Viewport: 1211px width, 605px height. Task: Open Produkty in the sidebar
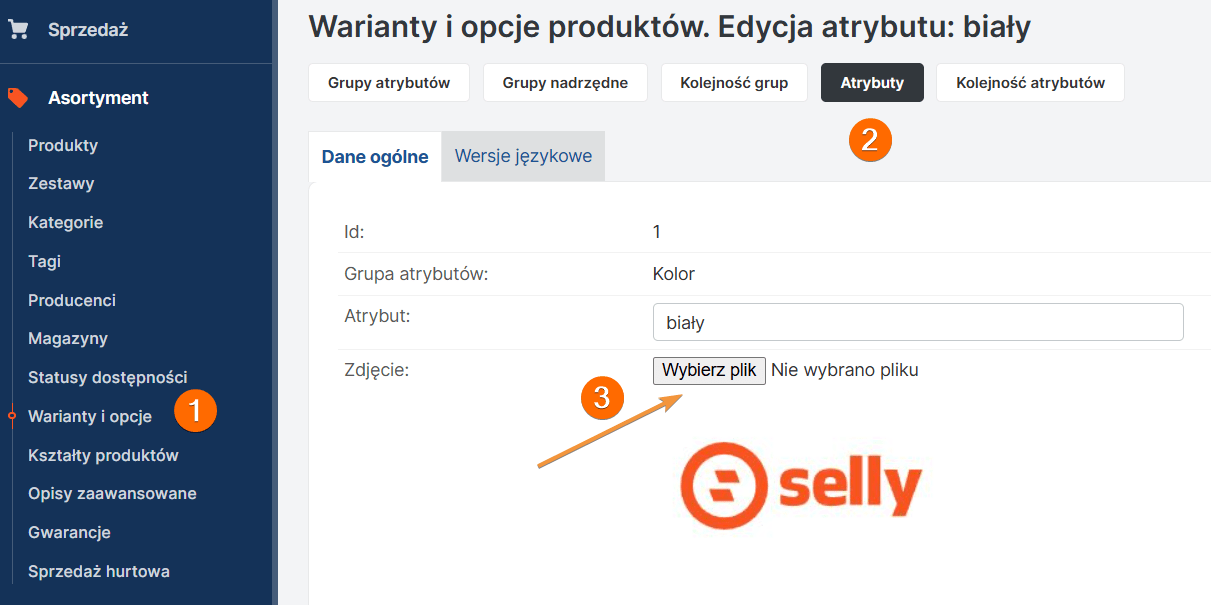63,145
